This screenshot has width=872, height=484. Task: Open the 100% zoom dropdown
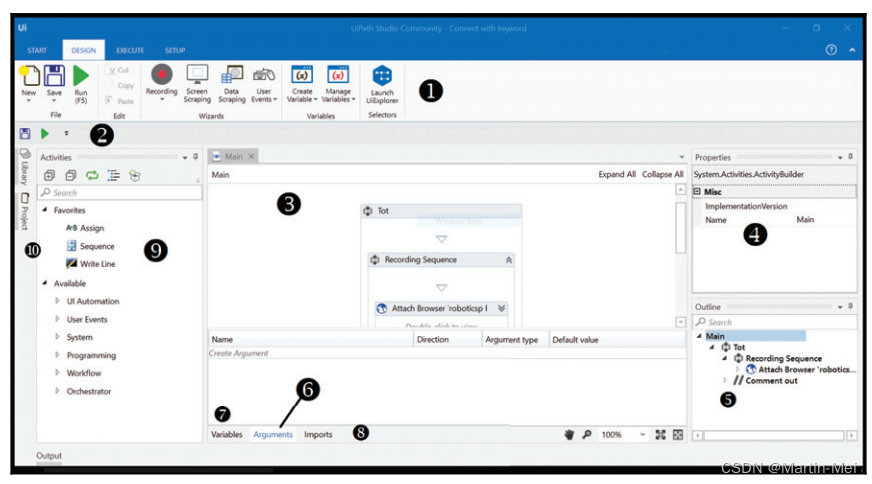point(642,434)
